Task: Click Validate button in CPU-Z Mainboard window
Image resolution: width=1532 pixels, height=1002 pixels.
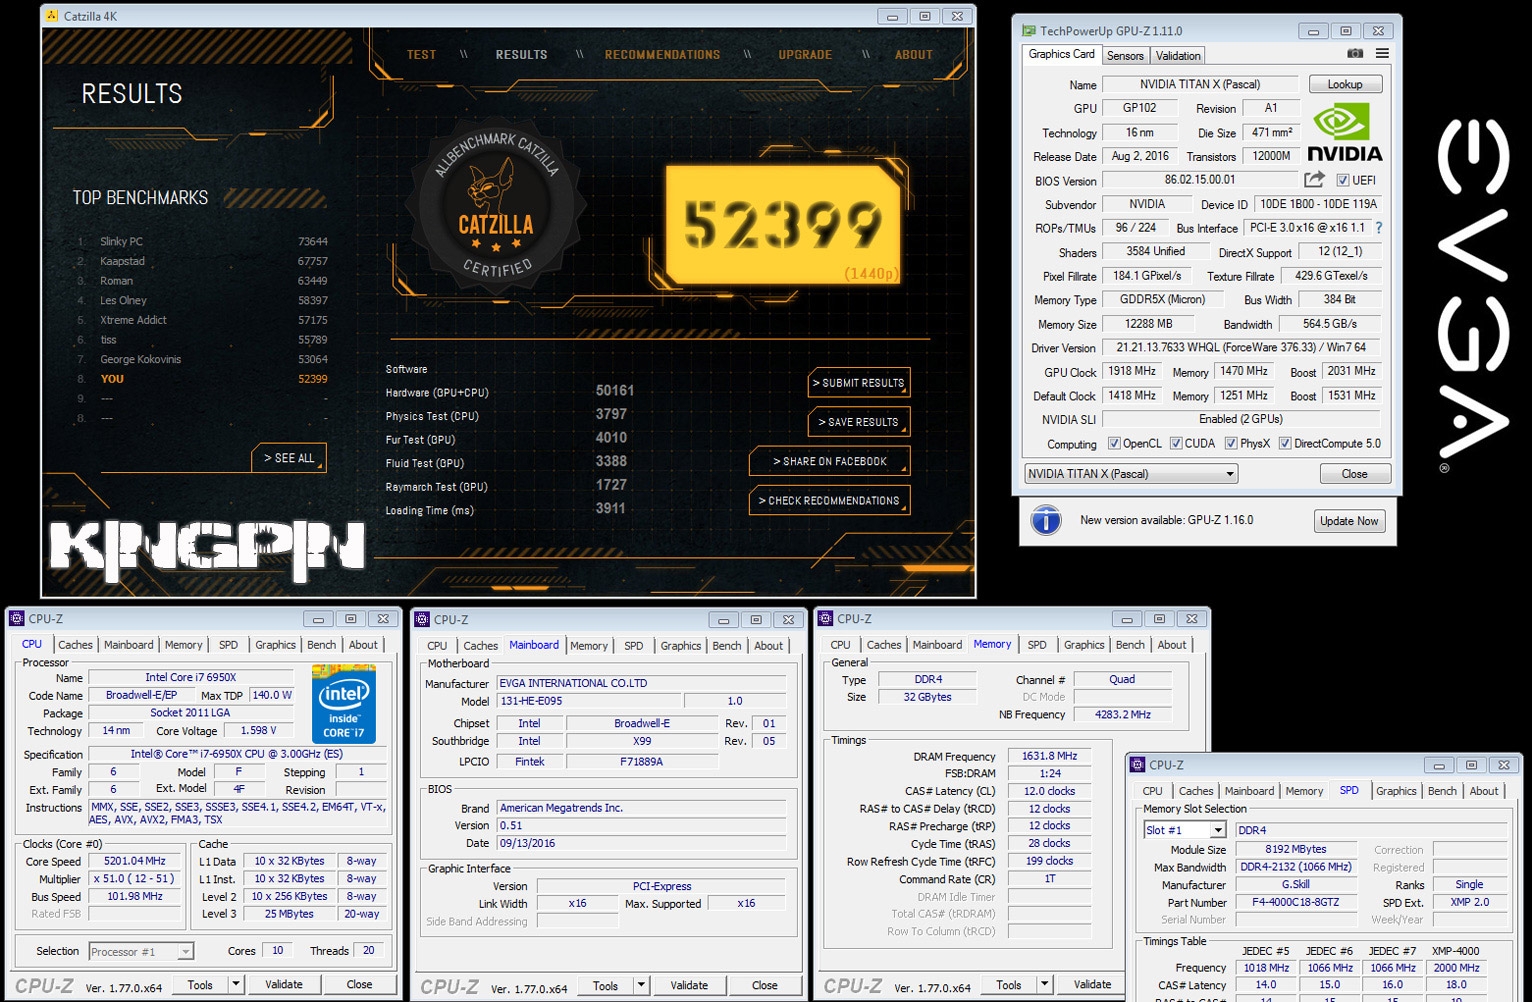Action: click(x=689, y=985)
